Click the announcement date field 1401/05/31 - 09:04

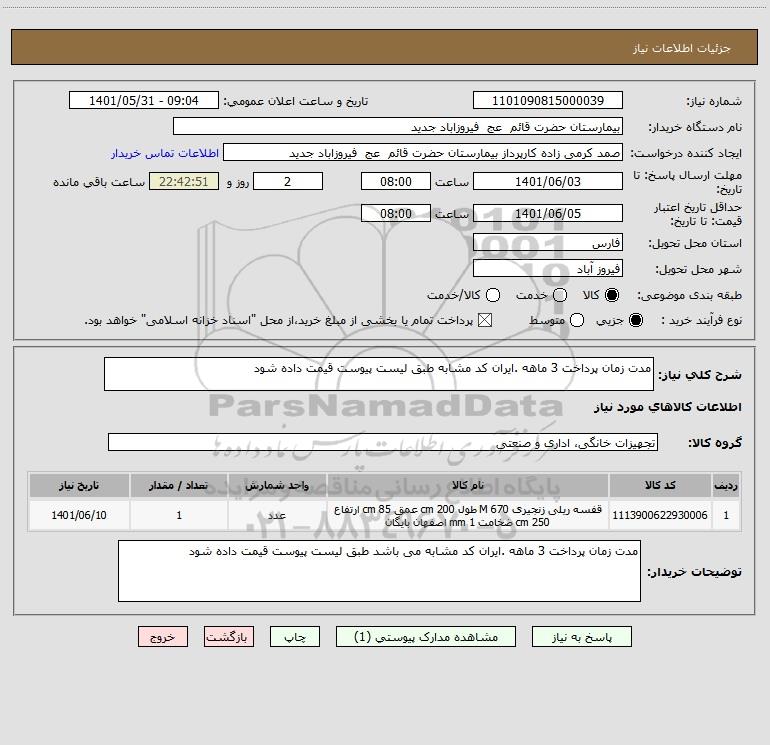coord(144,100)
